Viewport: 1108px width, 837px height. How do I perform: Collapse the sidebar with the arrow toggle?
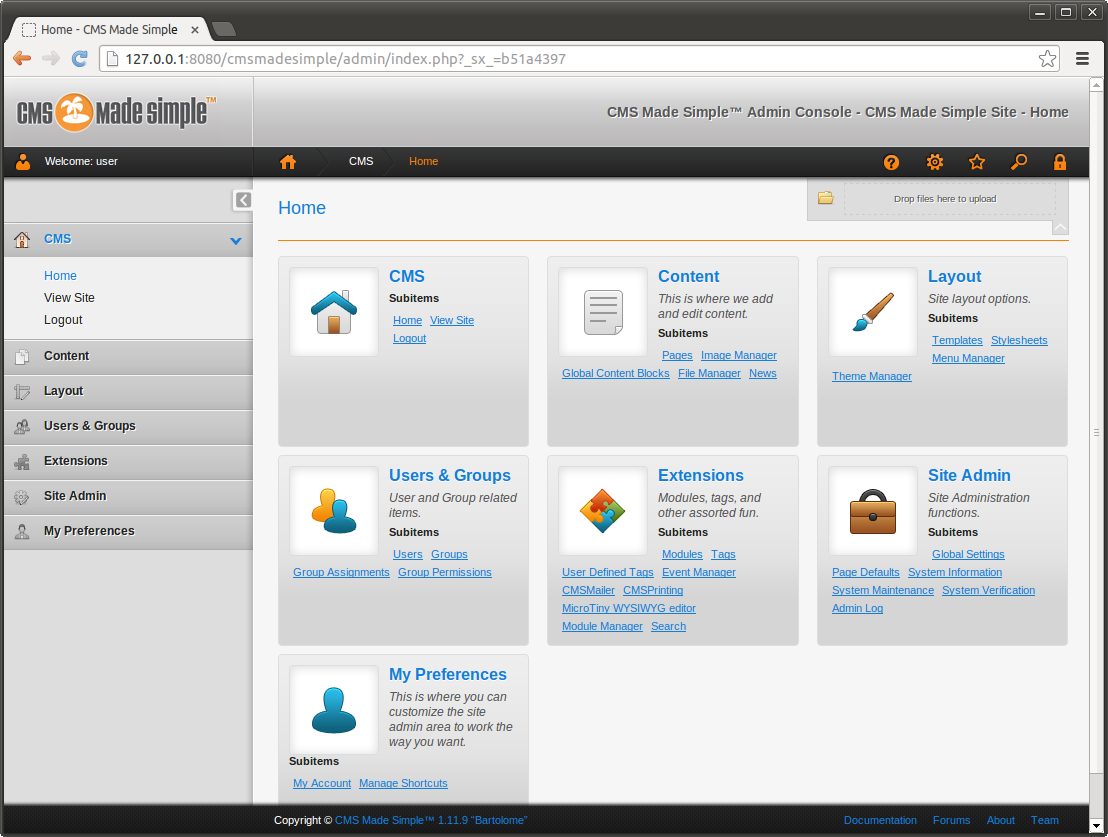tap(243, 200)
